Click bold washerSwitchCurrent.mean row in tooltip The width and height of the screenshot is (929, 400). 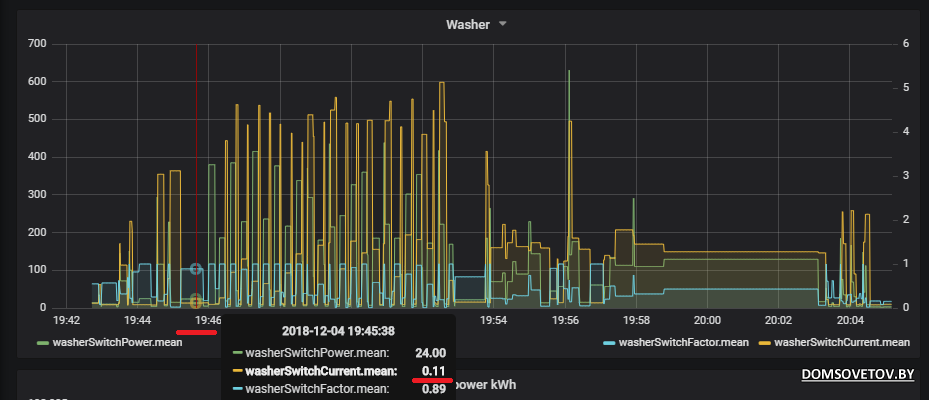click(x=320, y=370)
